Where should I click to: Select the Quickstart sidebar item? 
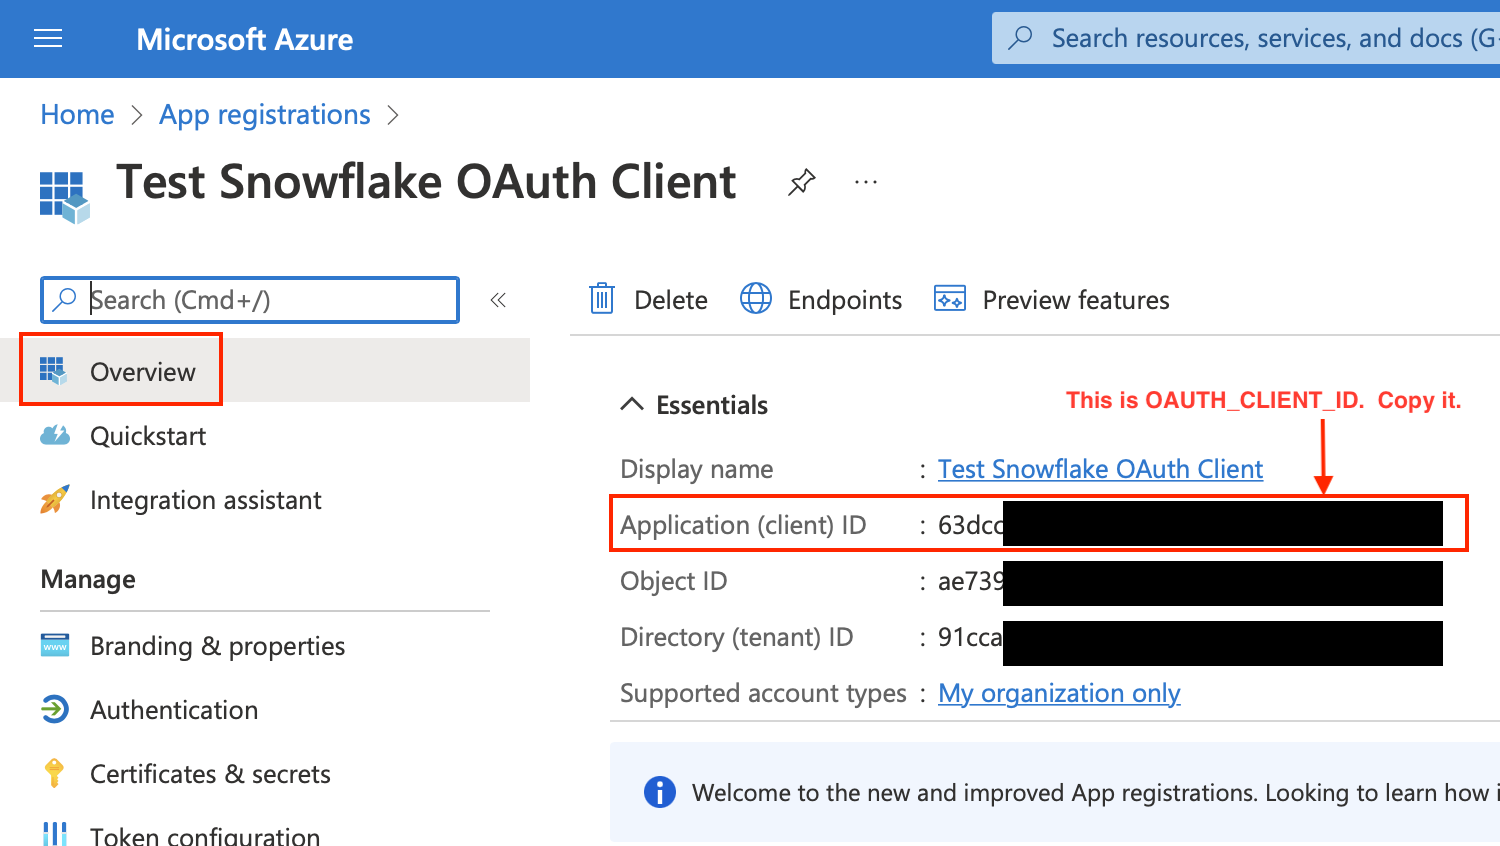click(x=148, y=435)
